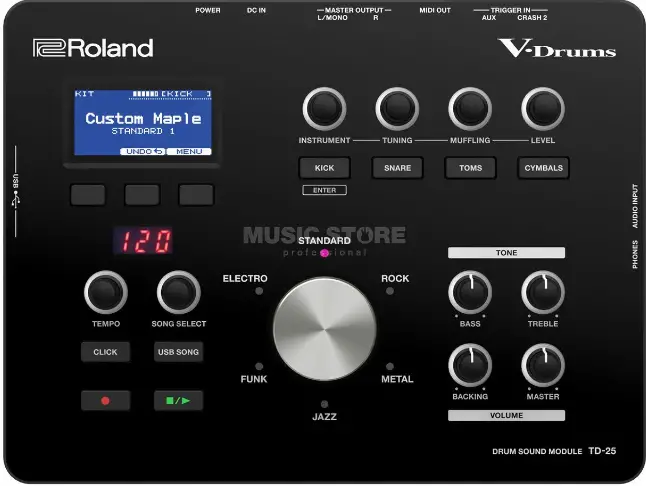Toggle the CLICK metronome button

[105, 352]
